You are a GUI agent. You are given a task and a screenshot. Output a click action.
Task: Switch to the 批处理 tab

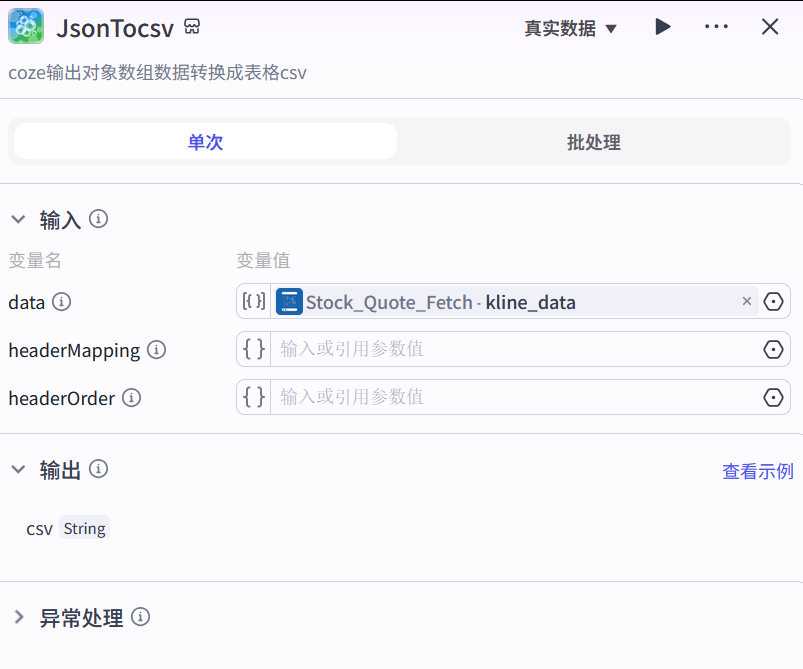[594, 141]
